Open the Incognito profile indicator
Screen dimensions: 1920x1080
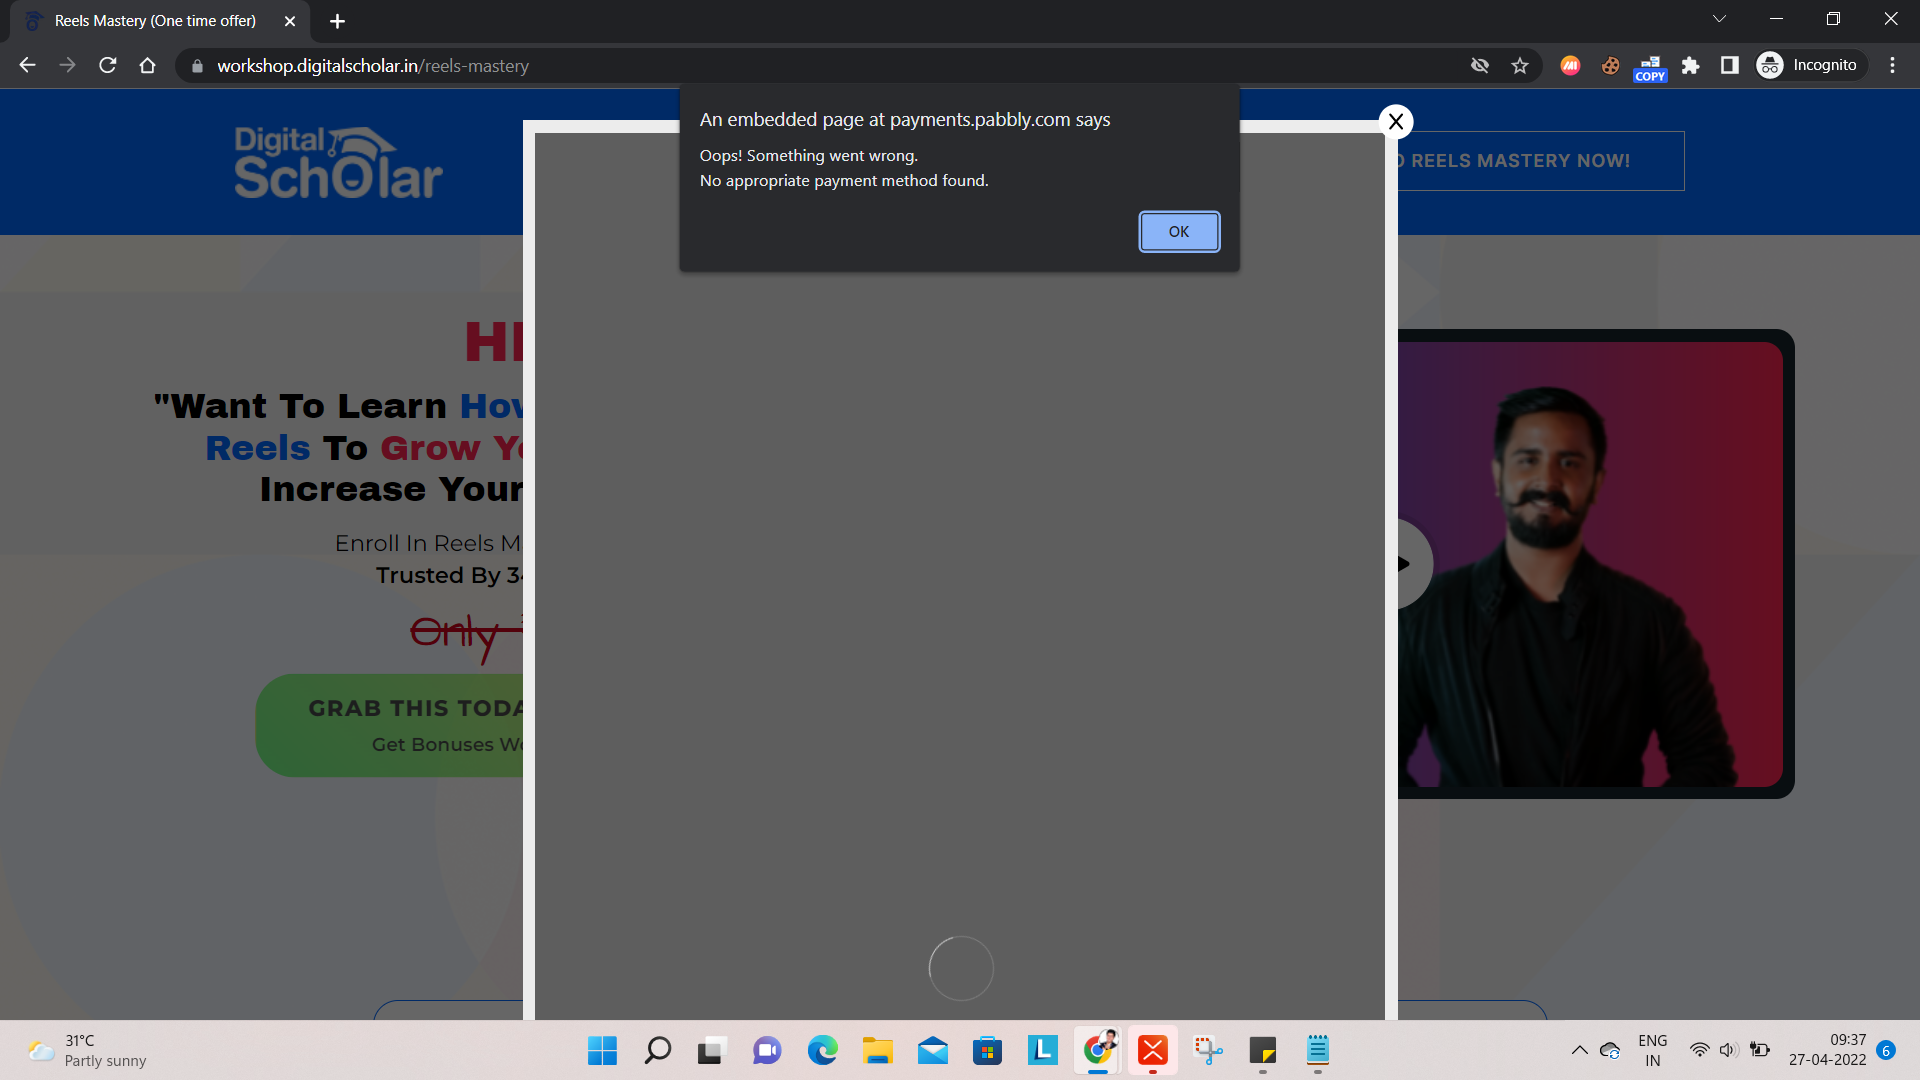pos(1811,66)
